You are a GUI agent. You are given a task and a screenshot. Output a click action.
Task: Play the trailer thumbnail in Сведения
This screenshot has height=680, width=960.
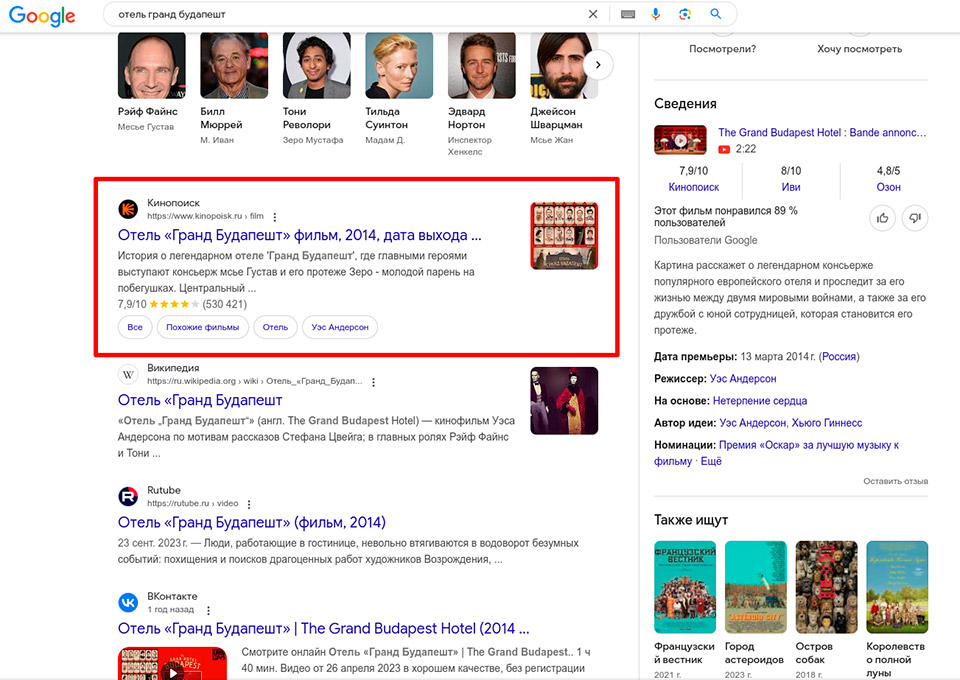[x=680, y=140]
